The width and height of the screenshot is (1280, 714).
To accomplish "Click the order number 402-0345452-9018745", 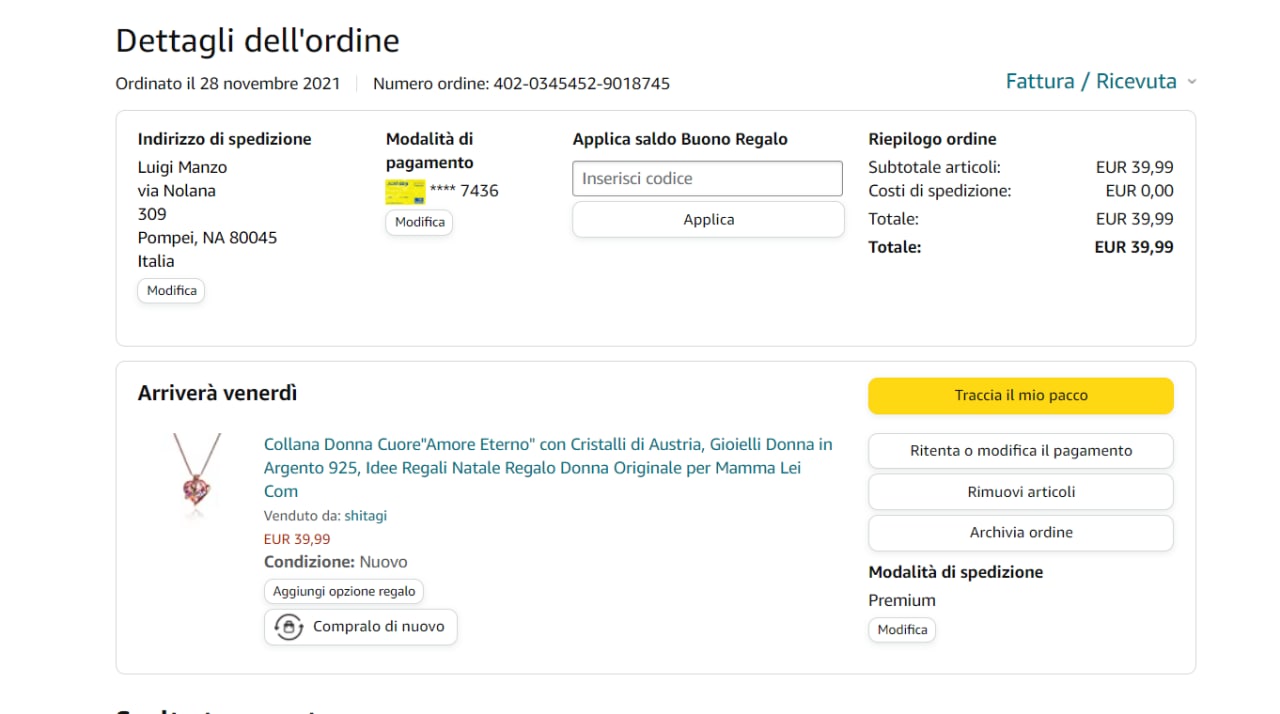I will click(581, 84).
